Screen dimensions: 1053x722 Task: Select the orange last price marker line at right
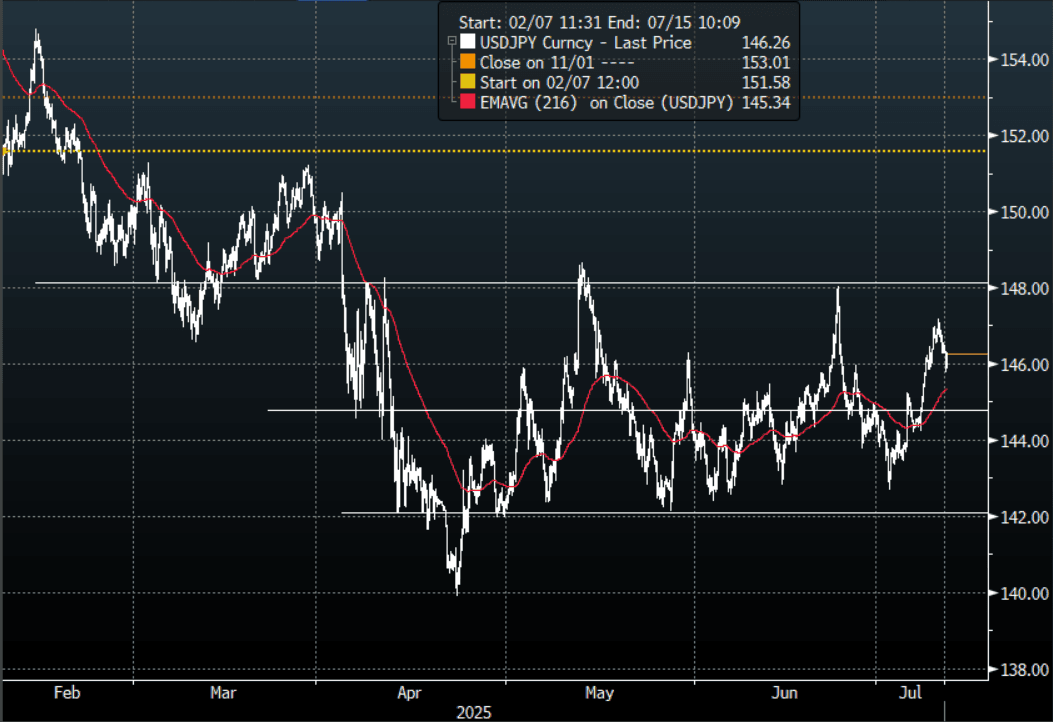coord(967,354)
